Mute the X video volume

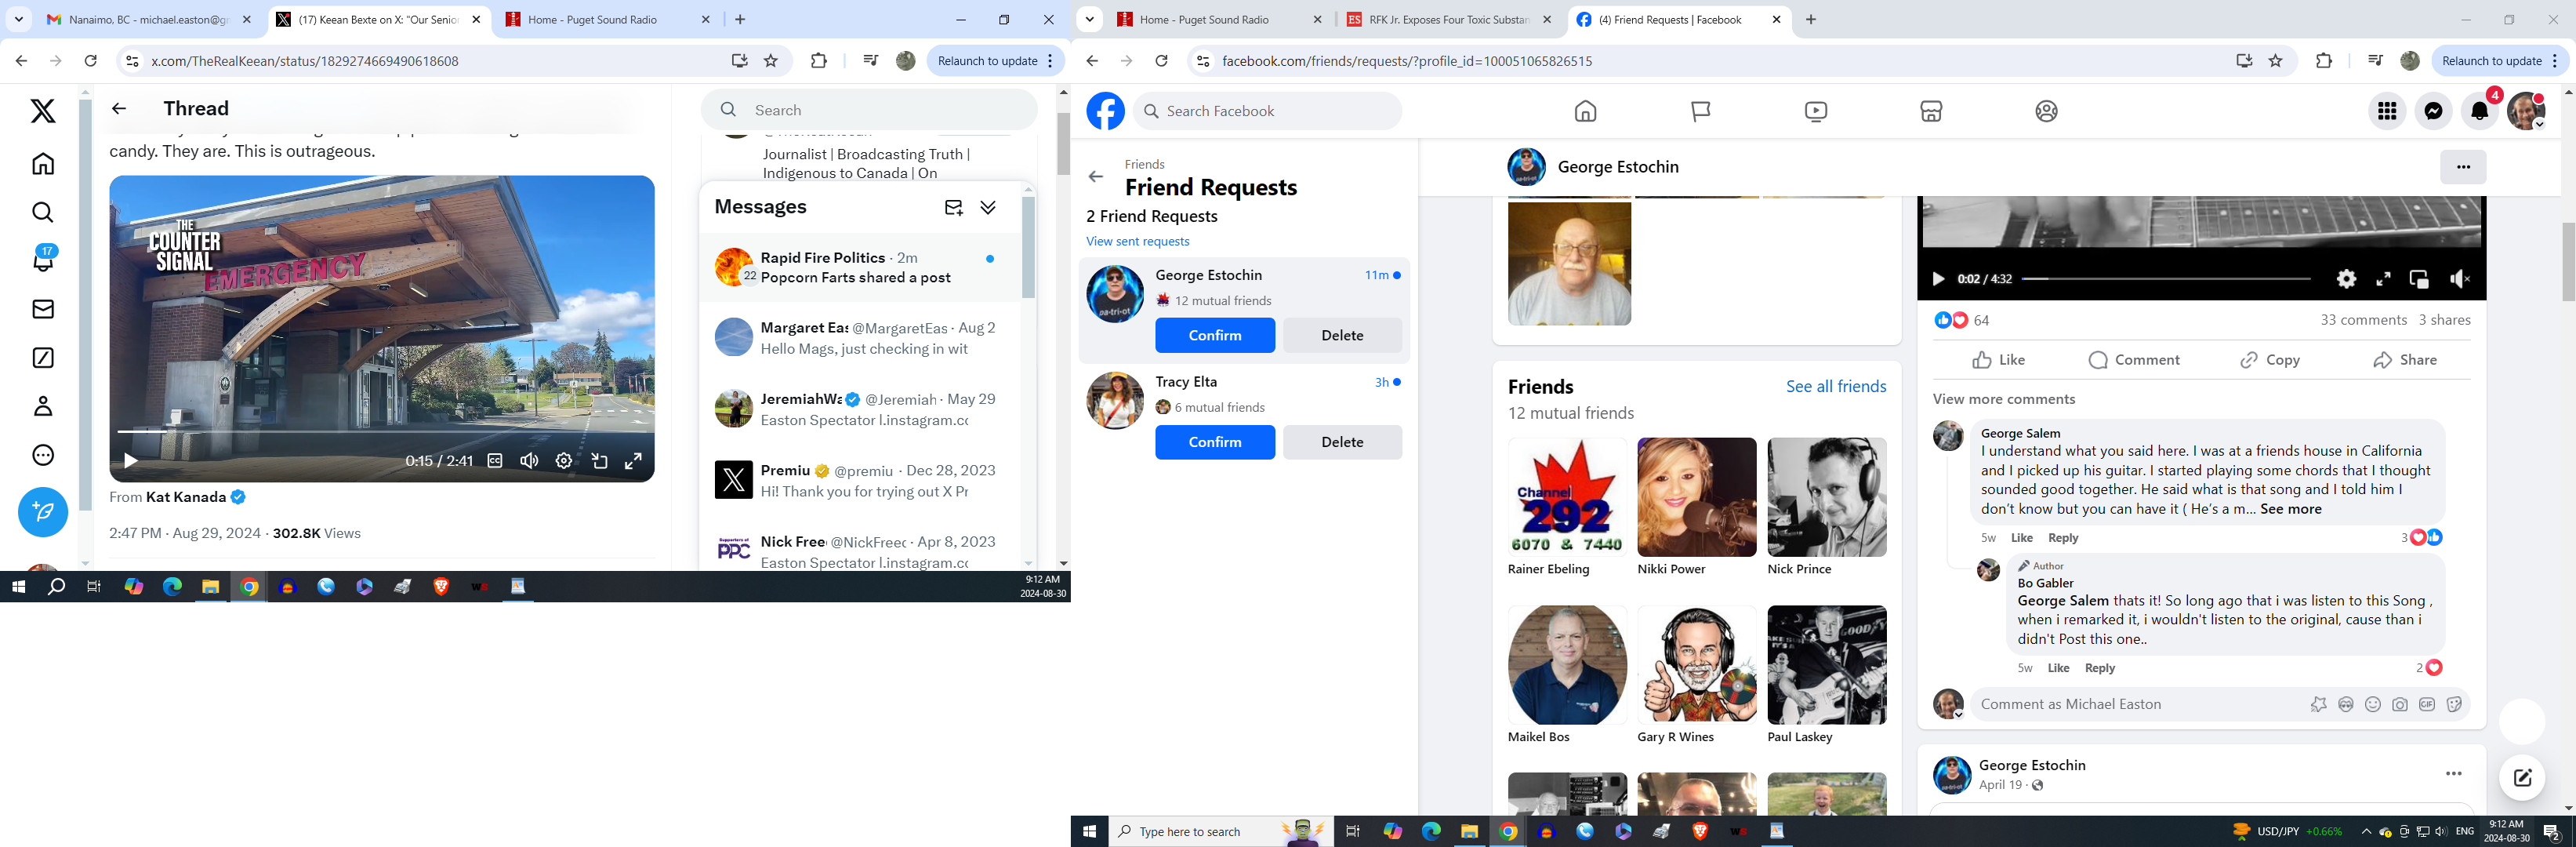[529, 461]
